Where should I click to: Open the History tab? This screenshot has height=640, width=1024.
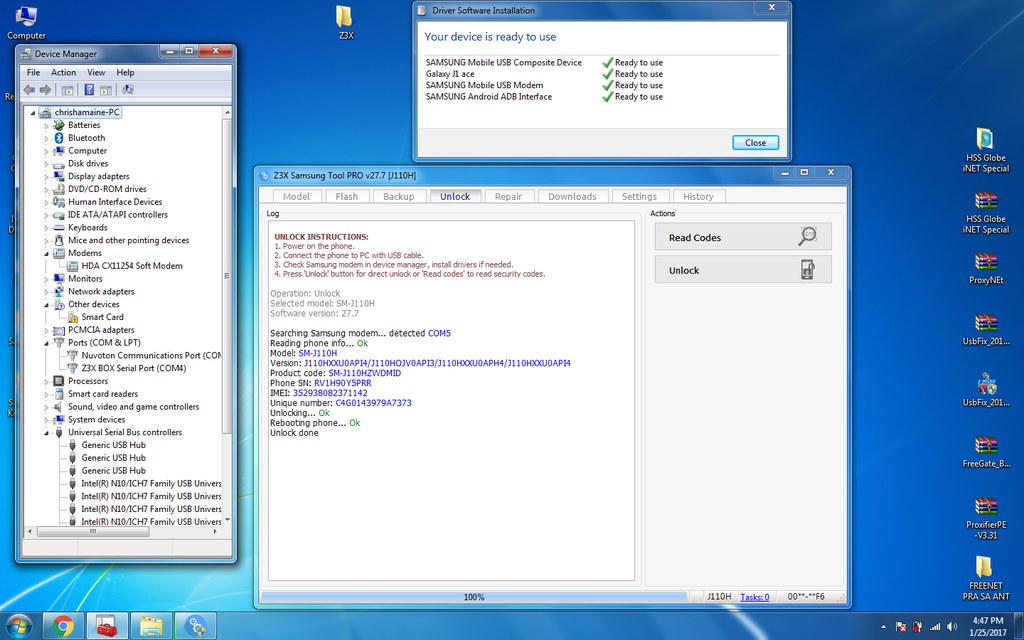pyautogui.click(x=698, y=197)
